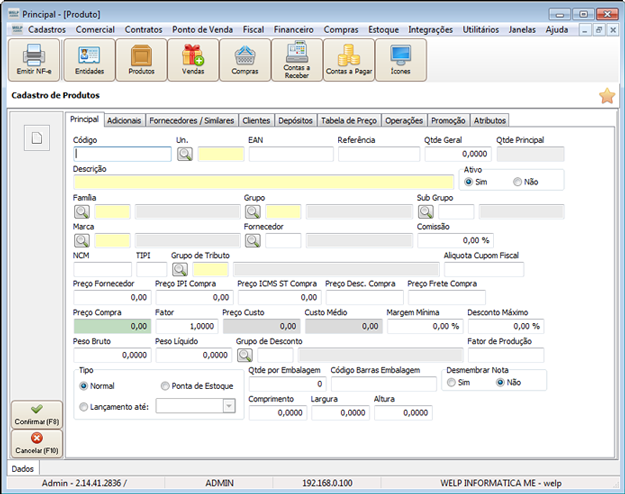Click the Fator field showing 1,0000
The height and width of the screenshot is (494, 625).
pyautogui.click(x=187, y=326)
